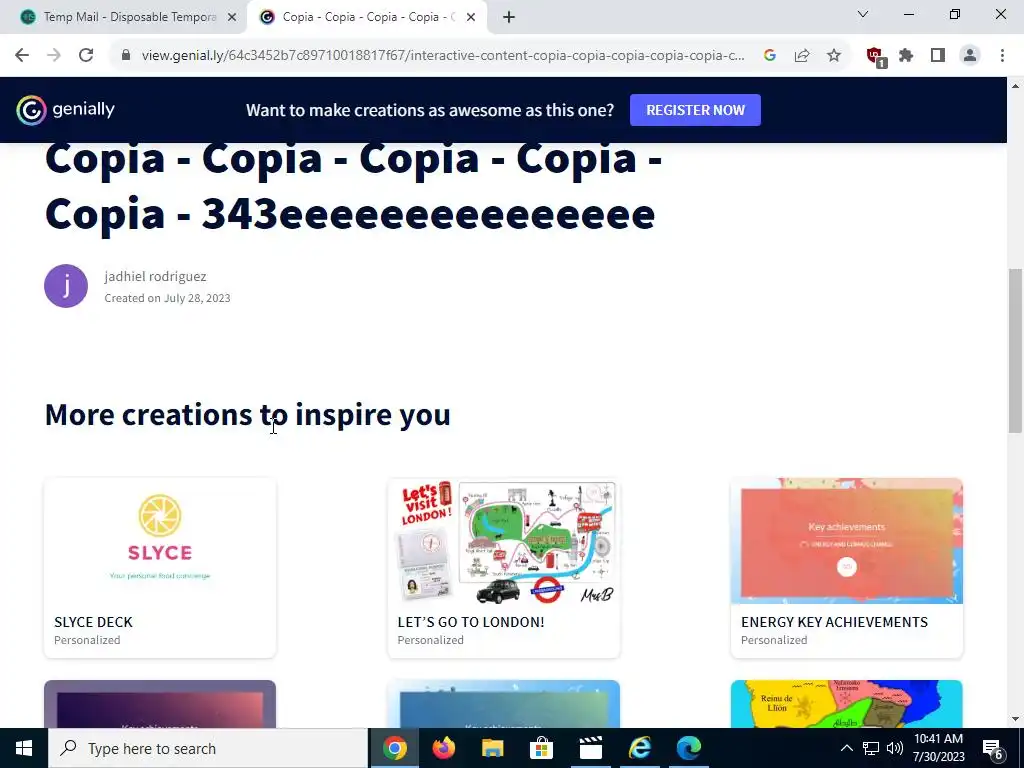Open Chrome profile avatar
1024x768 pixels.
(970, 56)
